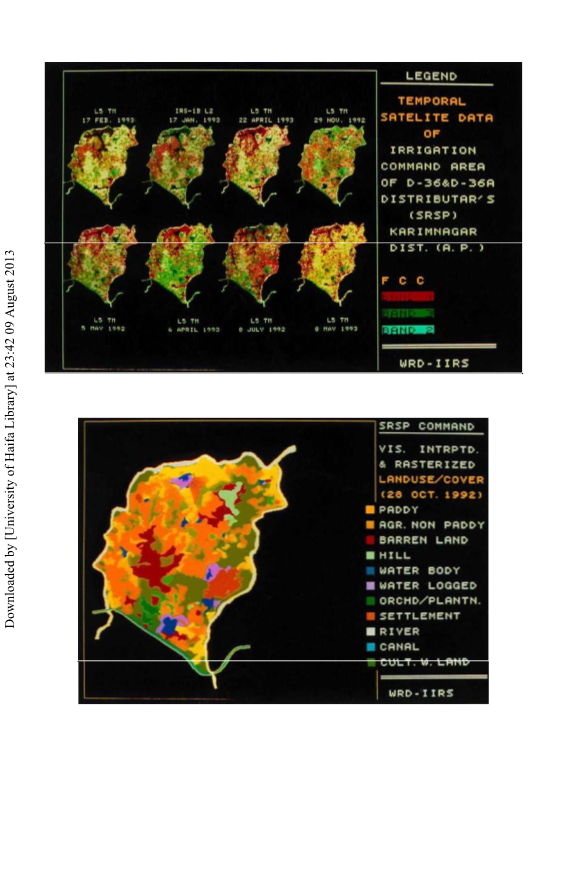Select the IRS-1B 17 JAN. 1993 image

(181, 165)
